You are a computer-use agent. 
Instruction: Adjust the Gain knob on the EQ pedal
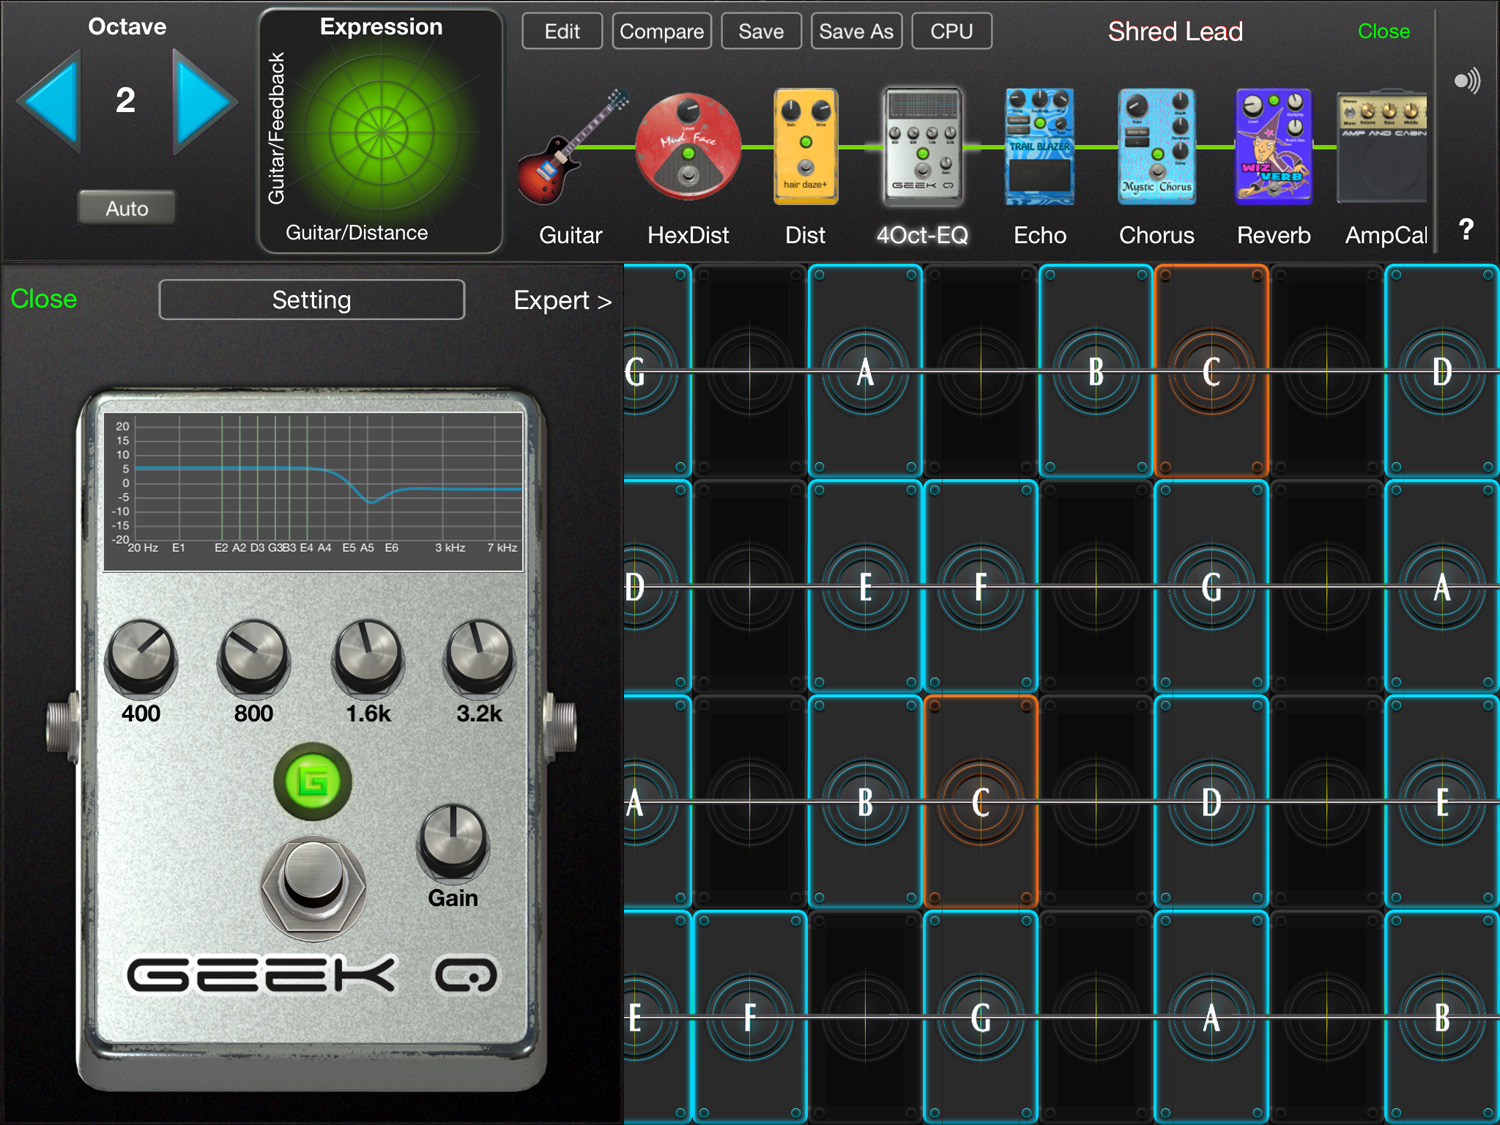click(454, 843)
